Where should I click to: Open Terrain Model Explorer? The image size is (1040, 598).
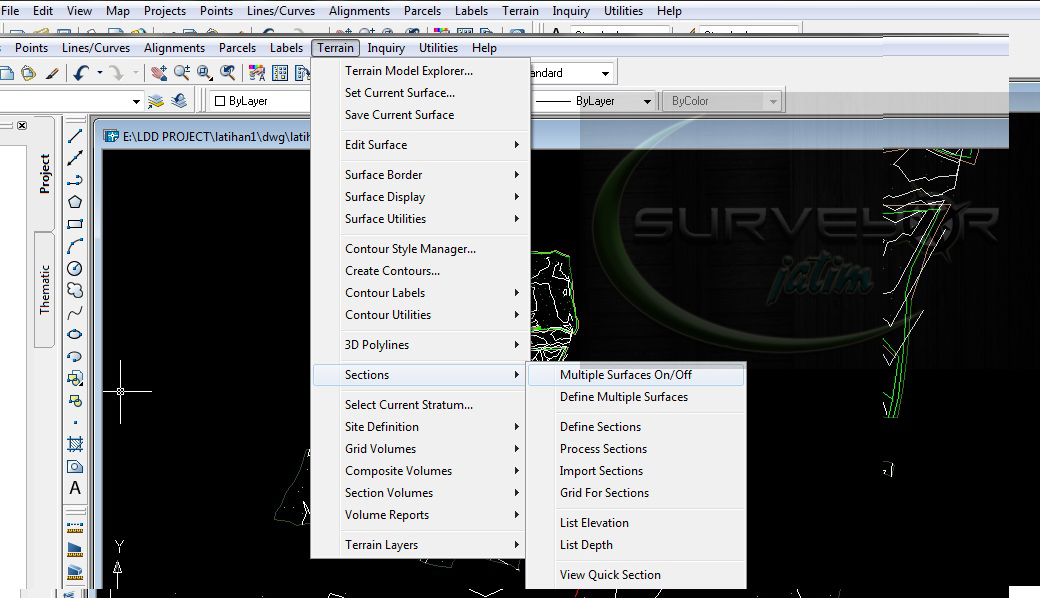(x=410, y=70)
